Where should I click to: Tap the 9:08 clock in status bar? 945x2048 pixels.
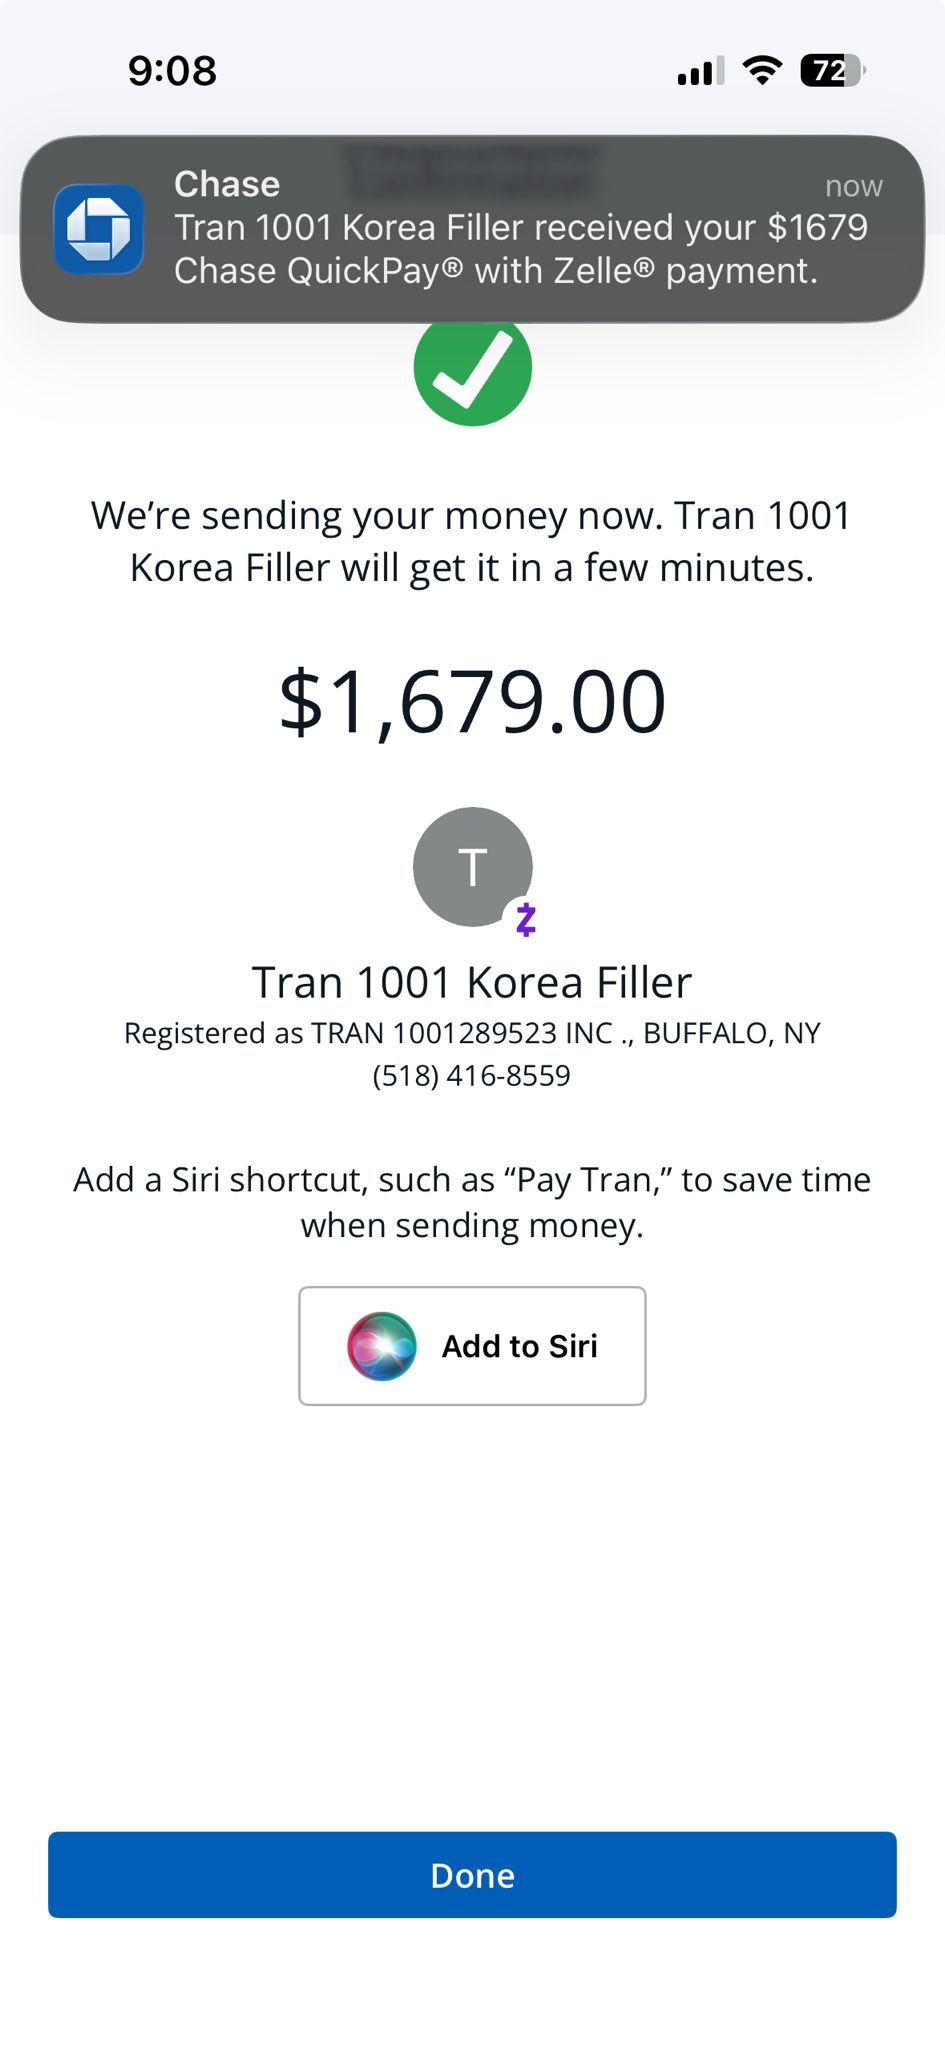(x=172, y=71)
